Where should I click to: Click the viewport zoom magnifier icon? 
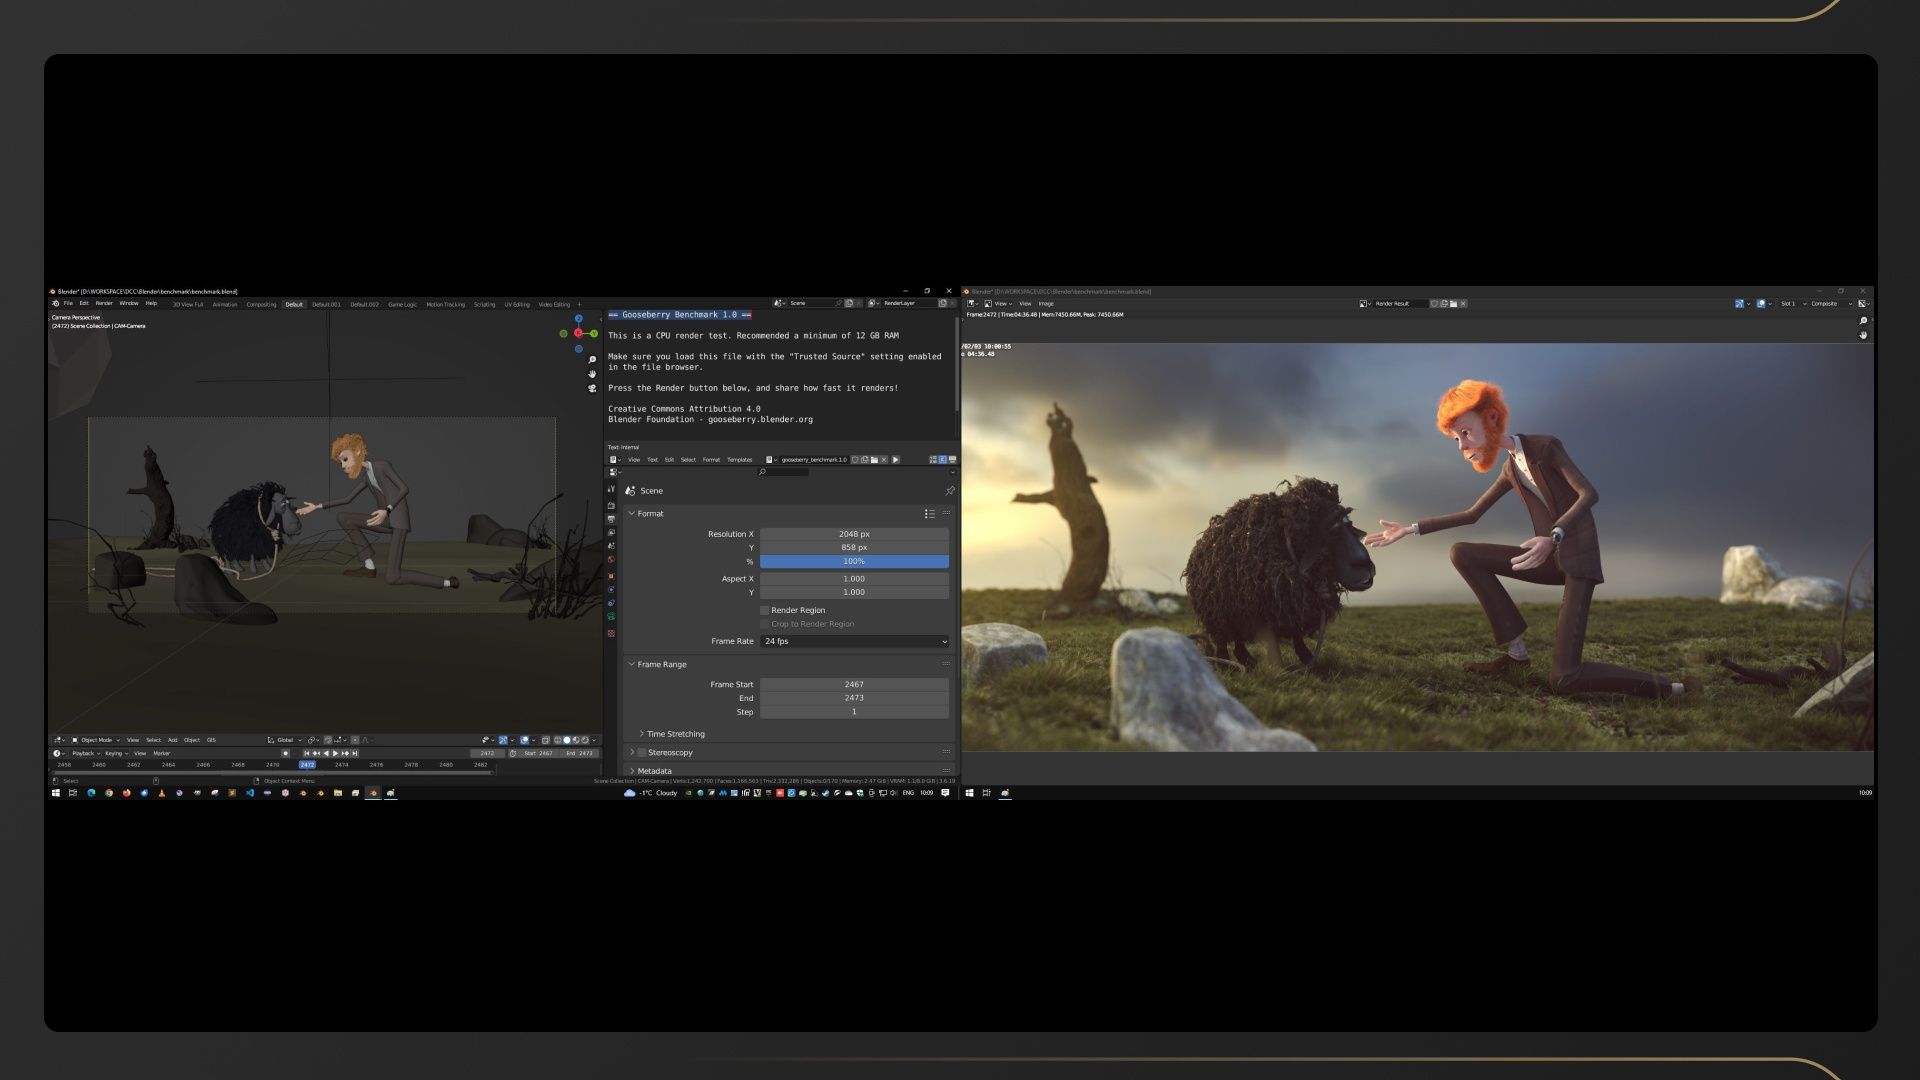[592, 360]
